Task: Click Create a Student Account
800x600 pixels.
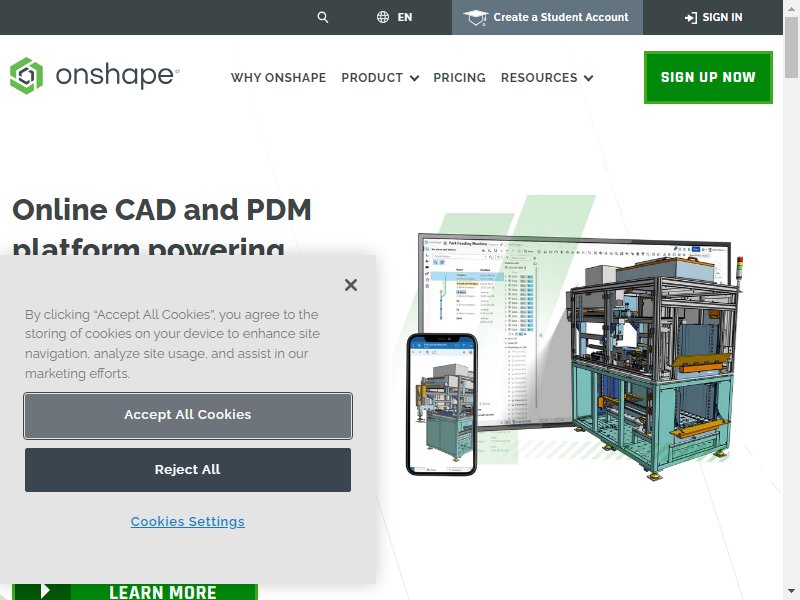Action: pyautogui.click(x=547, y=17)
